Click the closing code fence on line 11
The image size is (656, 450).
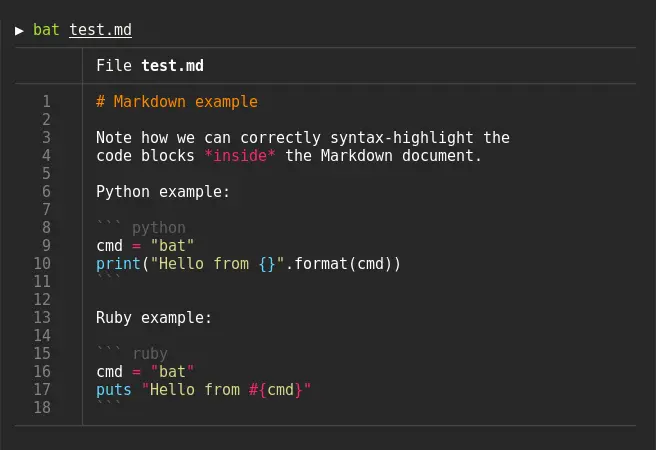coord(109,280)
